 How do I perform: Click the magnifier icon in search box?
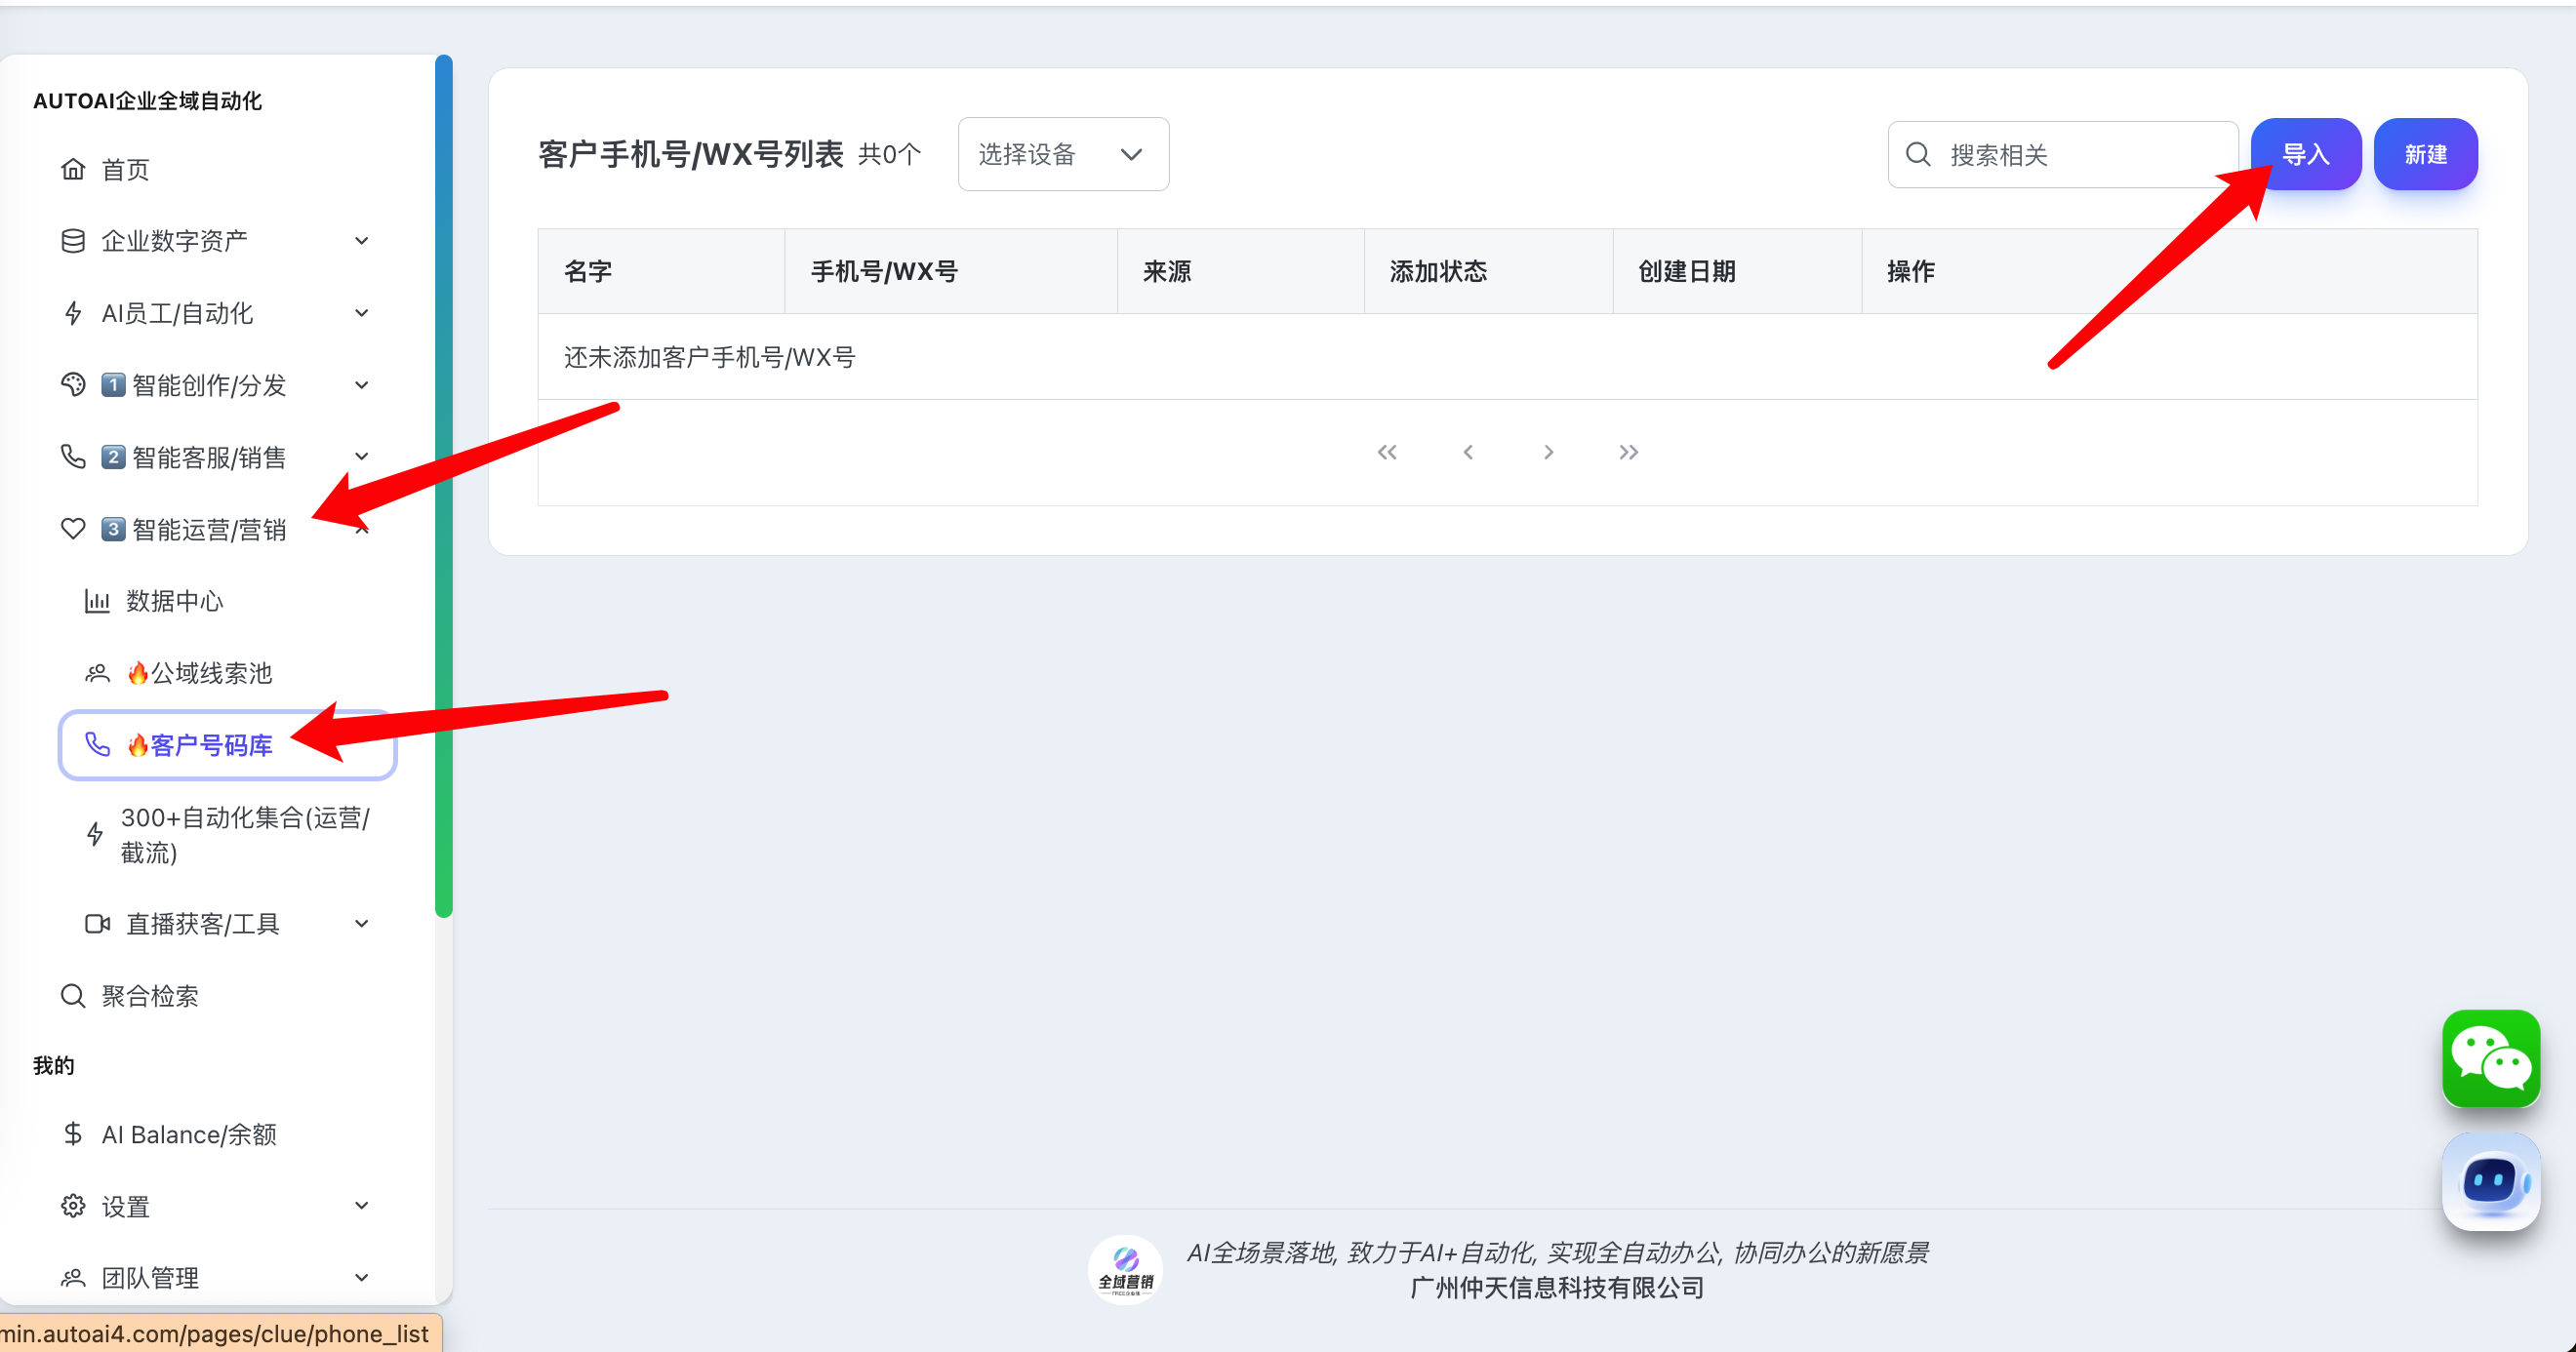pyautogui.click(x=1917, y=154)
